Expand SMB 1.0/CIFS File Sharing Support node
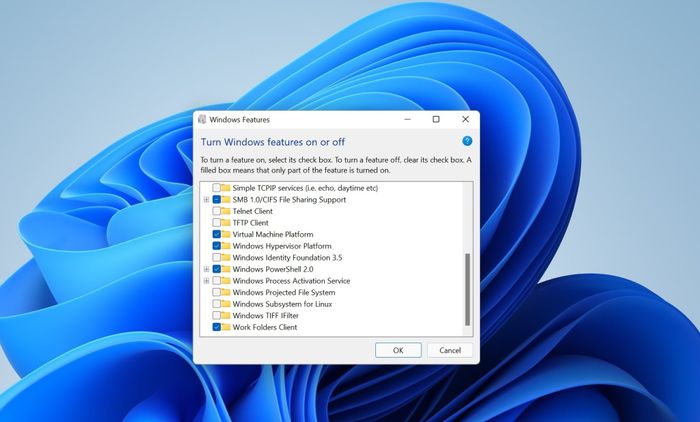The image size is (700, 422). 206,200
